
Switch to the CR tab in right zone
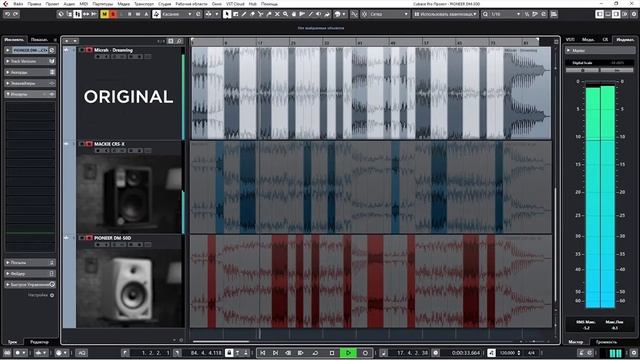[605, 40]
